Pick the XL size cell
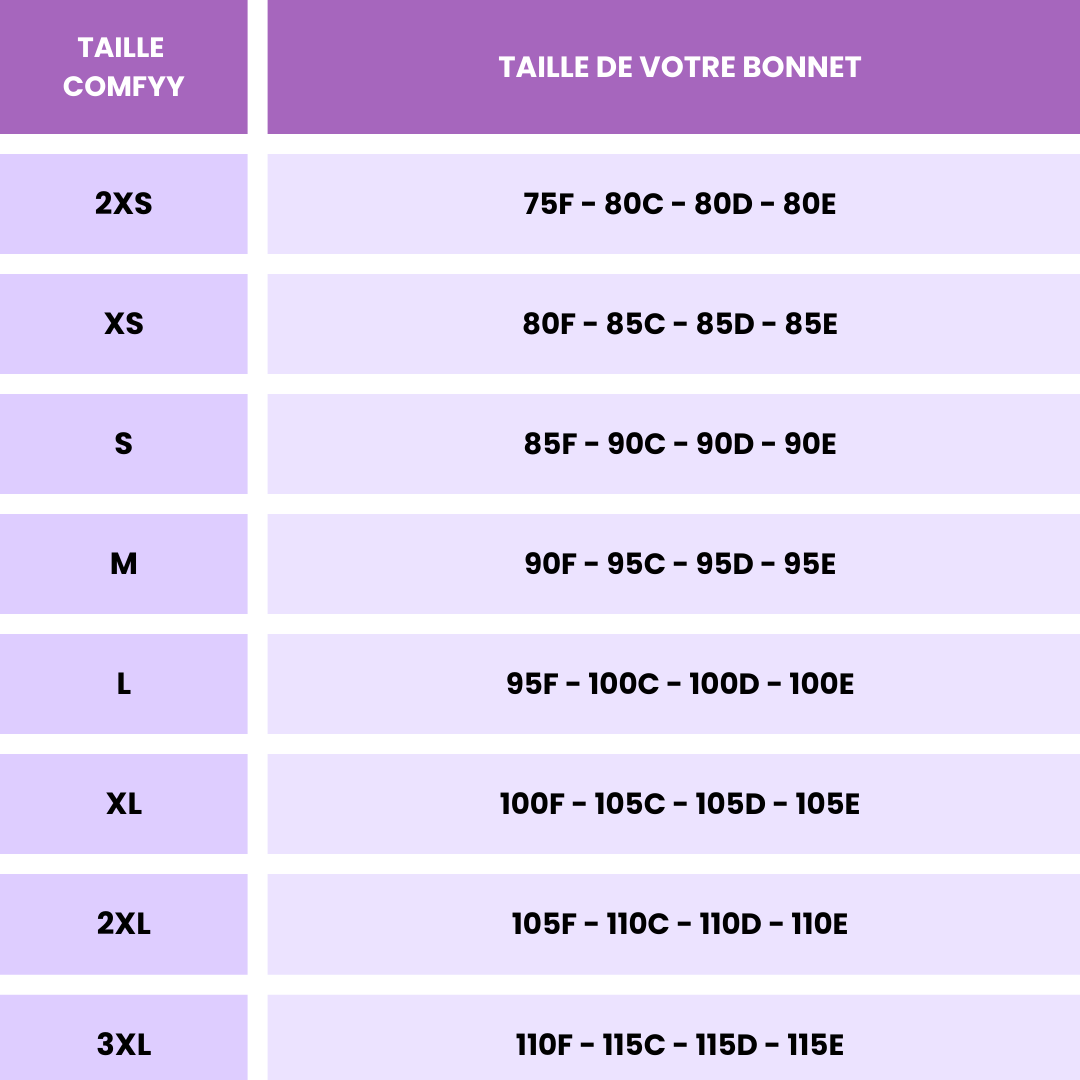Screen dimensions: 1080x1080 [x=123, y=804]
